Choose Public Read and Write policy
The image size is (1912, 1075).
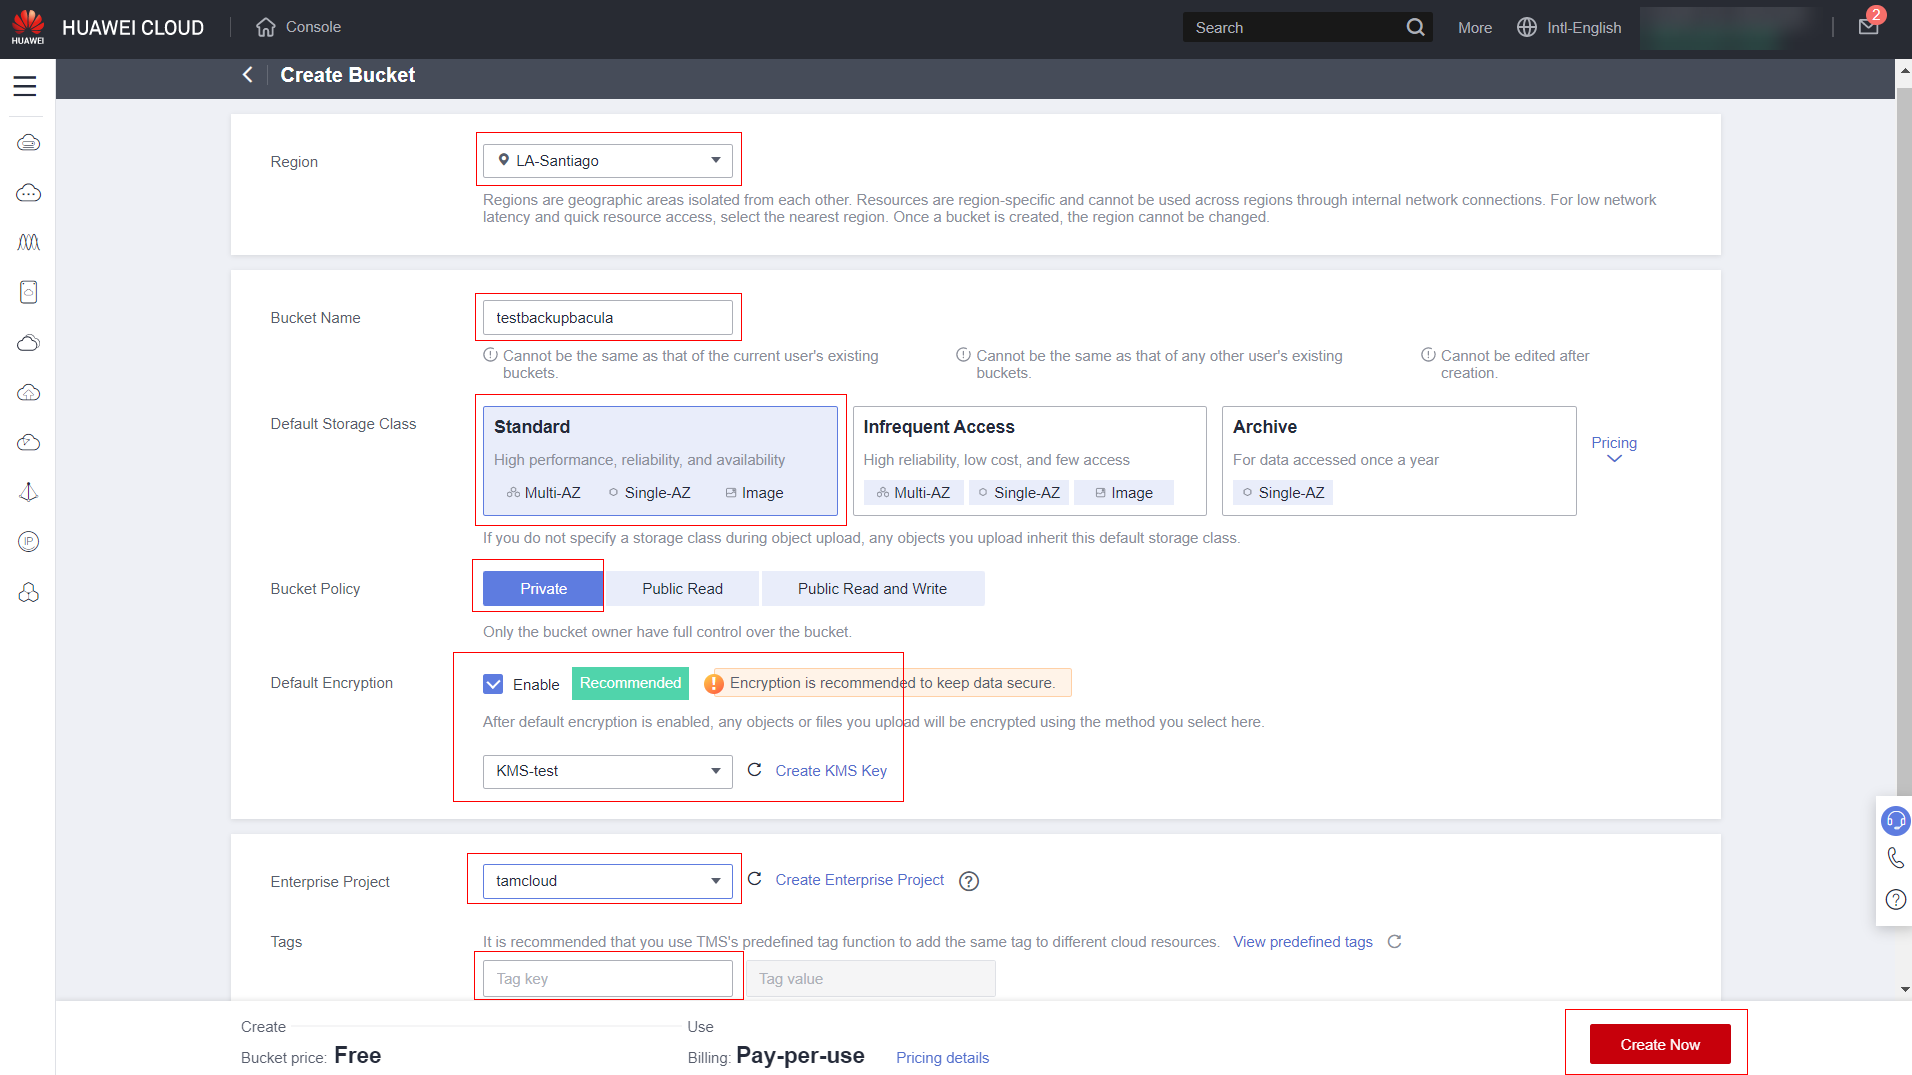click(x=872, y=589)
